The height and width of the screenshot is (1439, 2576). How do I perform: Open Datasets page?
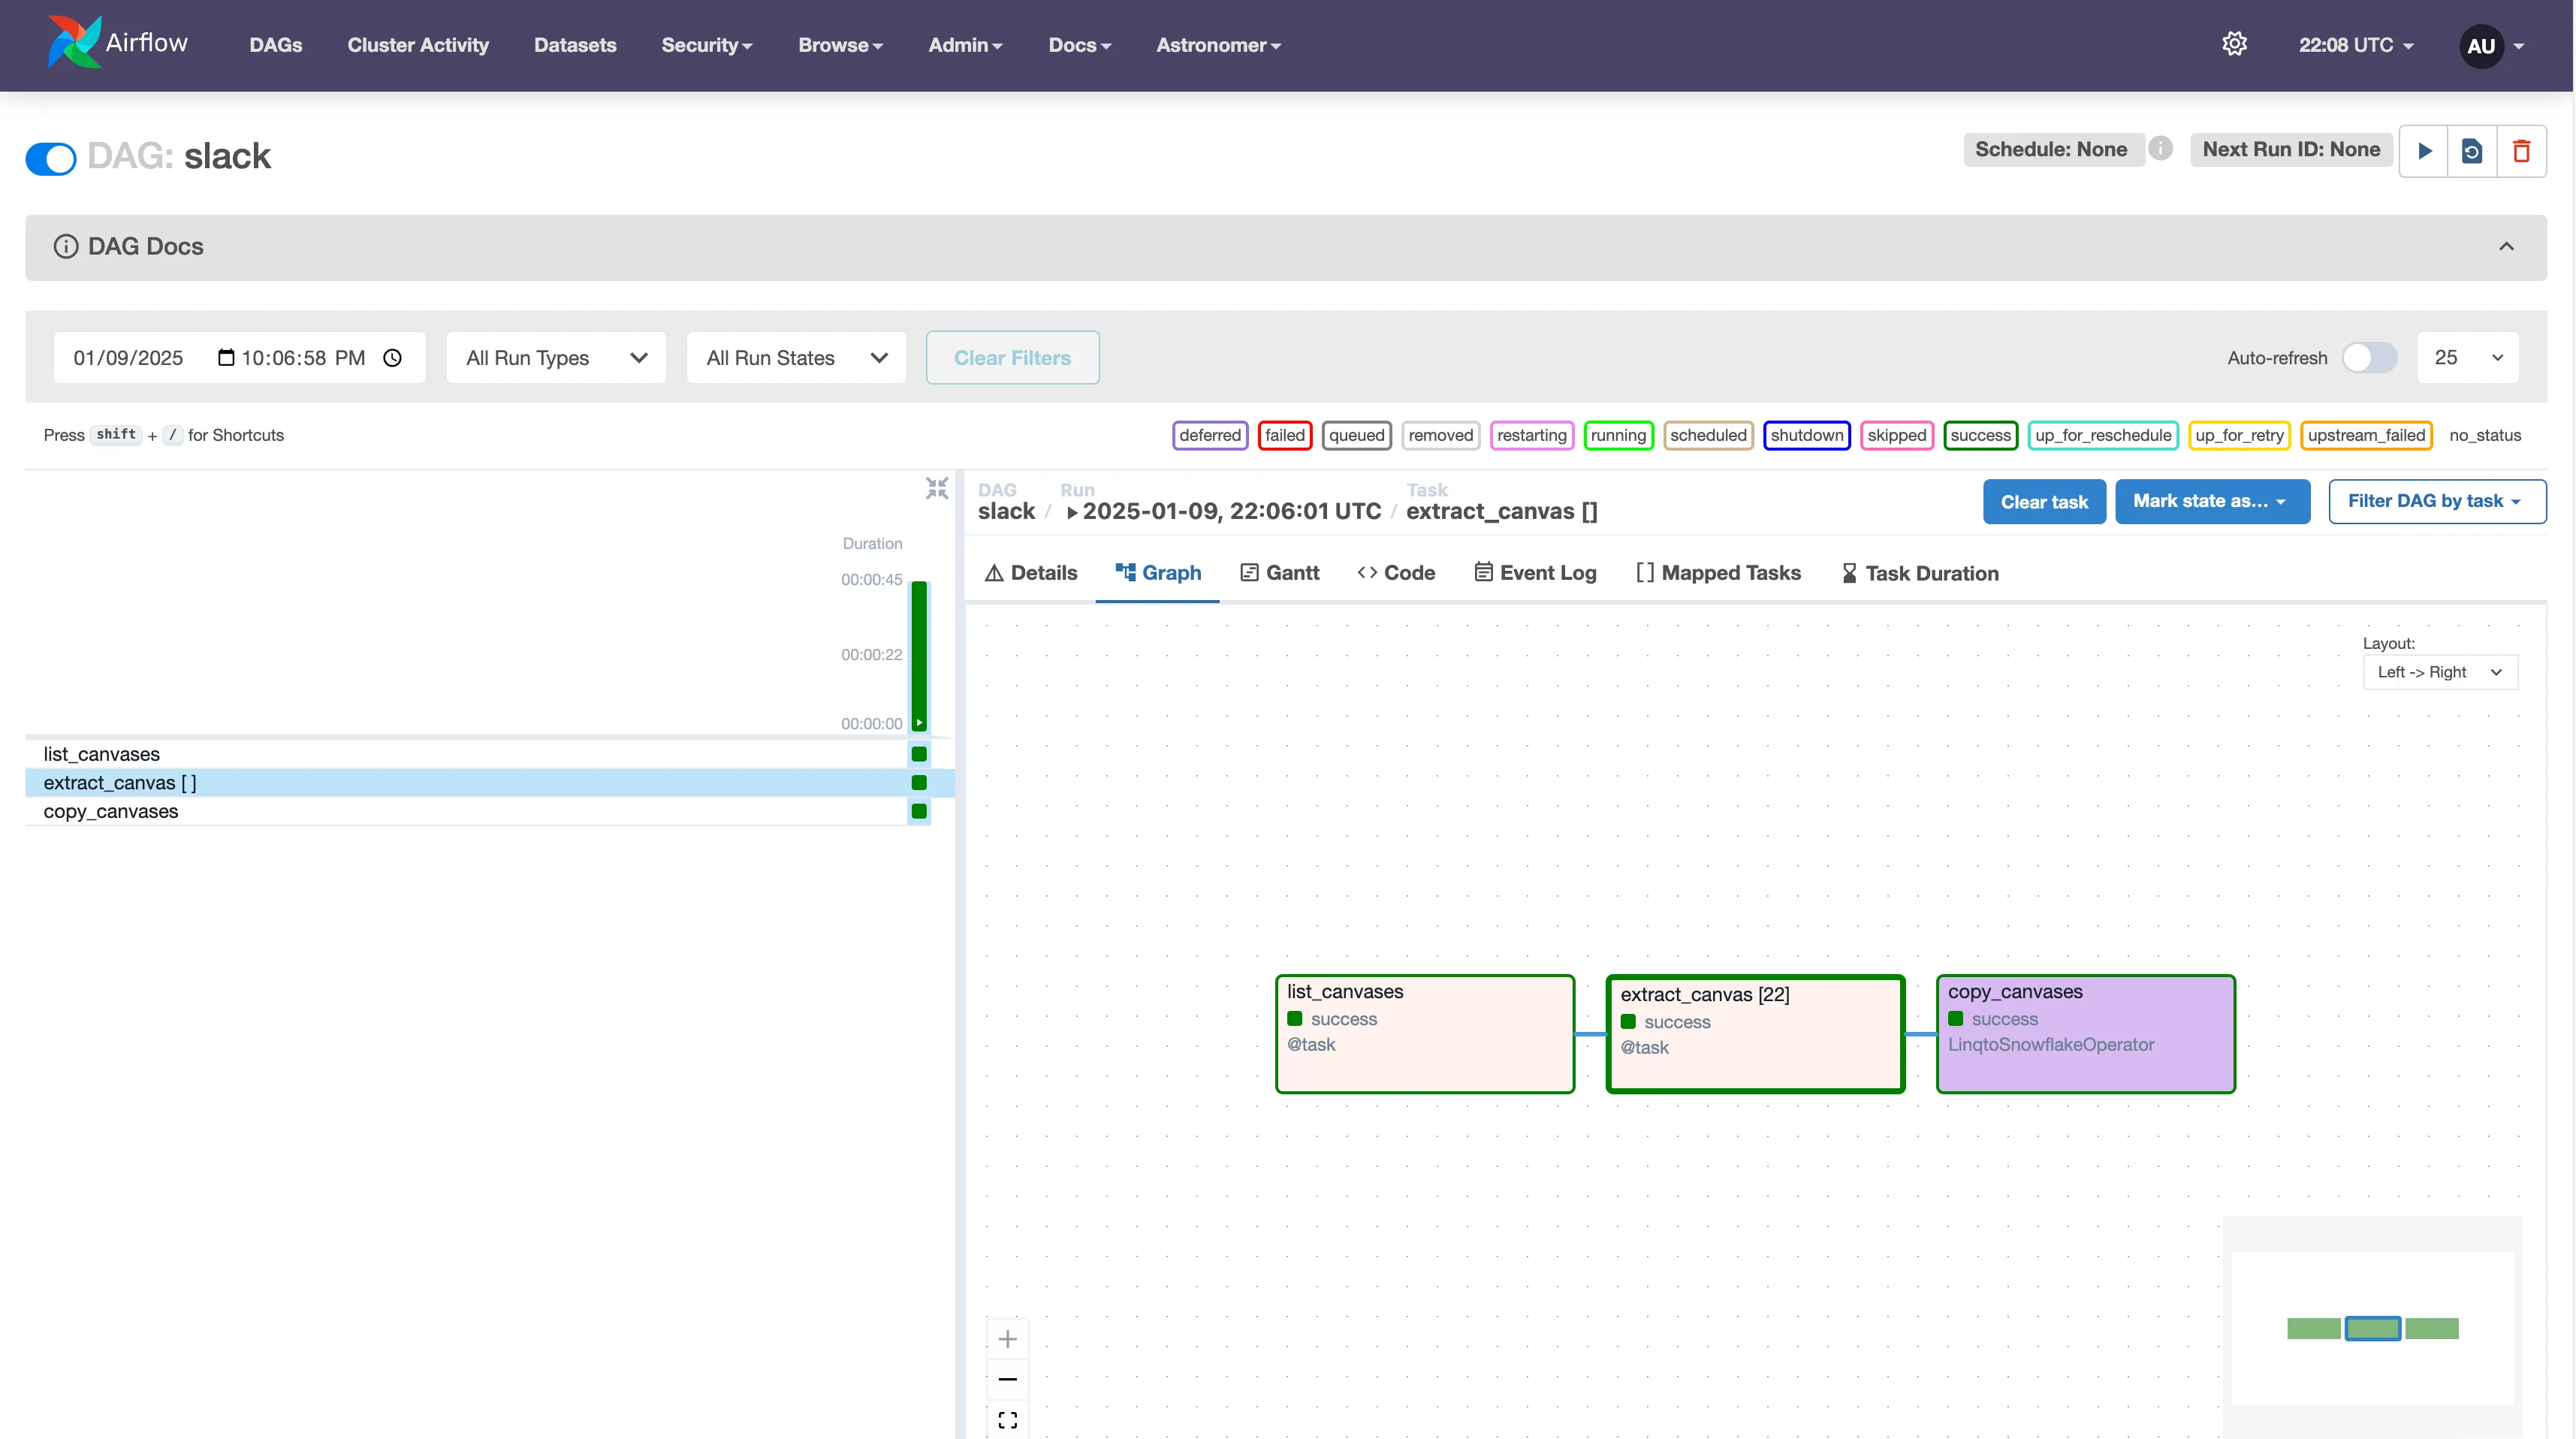[575, 45]
